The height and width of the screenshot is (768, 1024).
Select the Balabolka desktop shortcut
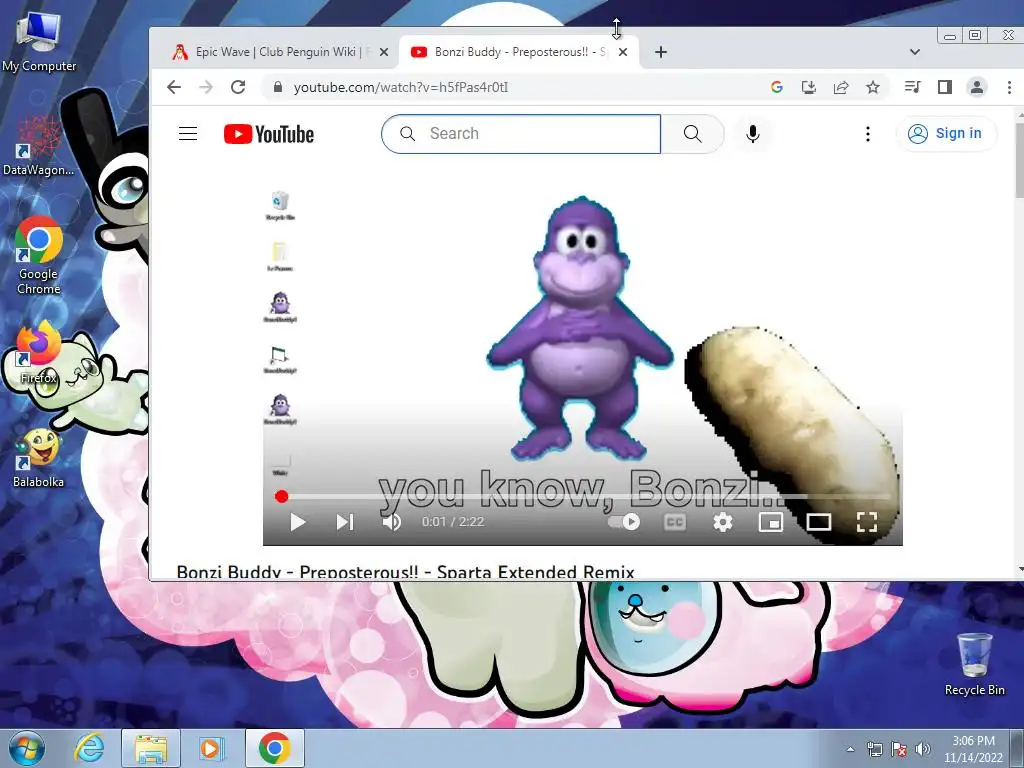(x=39, y=458)
